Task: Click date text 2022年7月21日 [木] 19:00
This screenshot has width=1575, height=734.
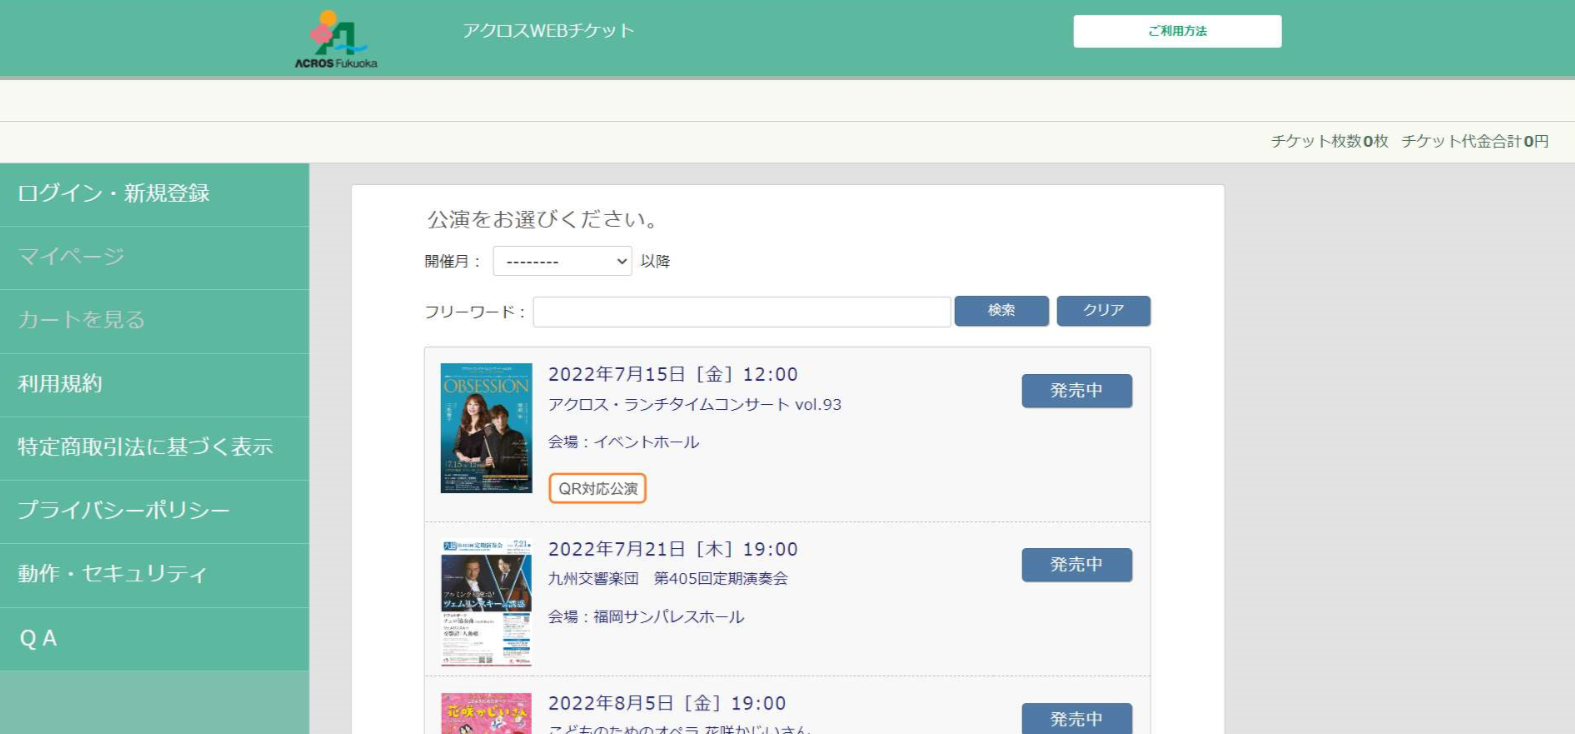Action: click(673, 549)
